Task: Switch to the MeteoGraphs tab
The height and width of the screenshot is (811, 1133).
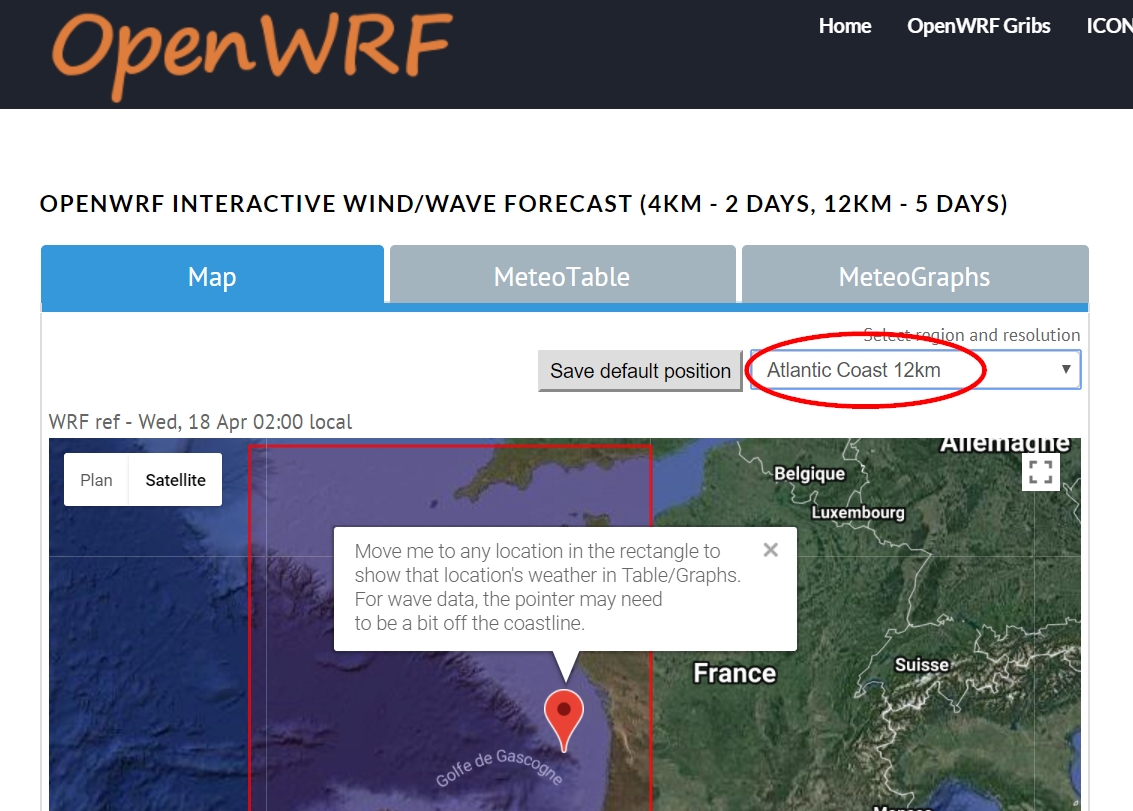Action: click(914, 276)
